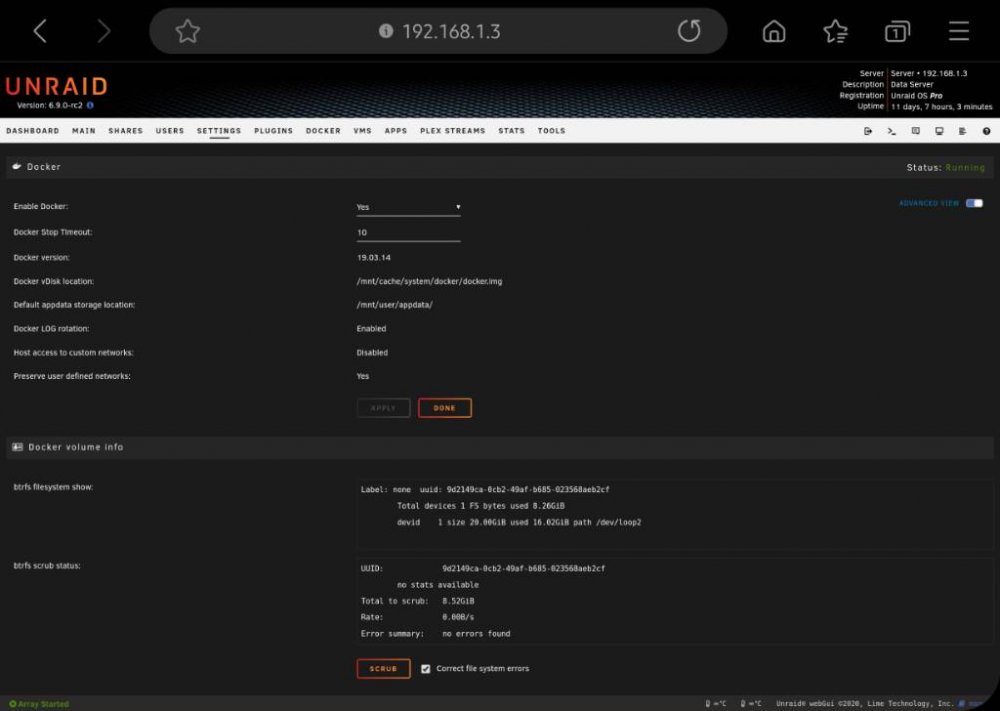
Task: Click the Uptime value in header
Action: (x=941, y=106)
